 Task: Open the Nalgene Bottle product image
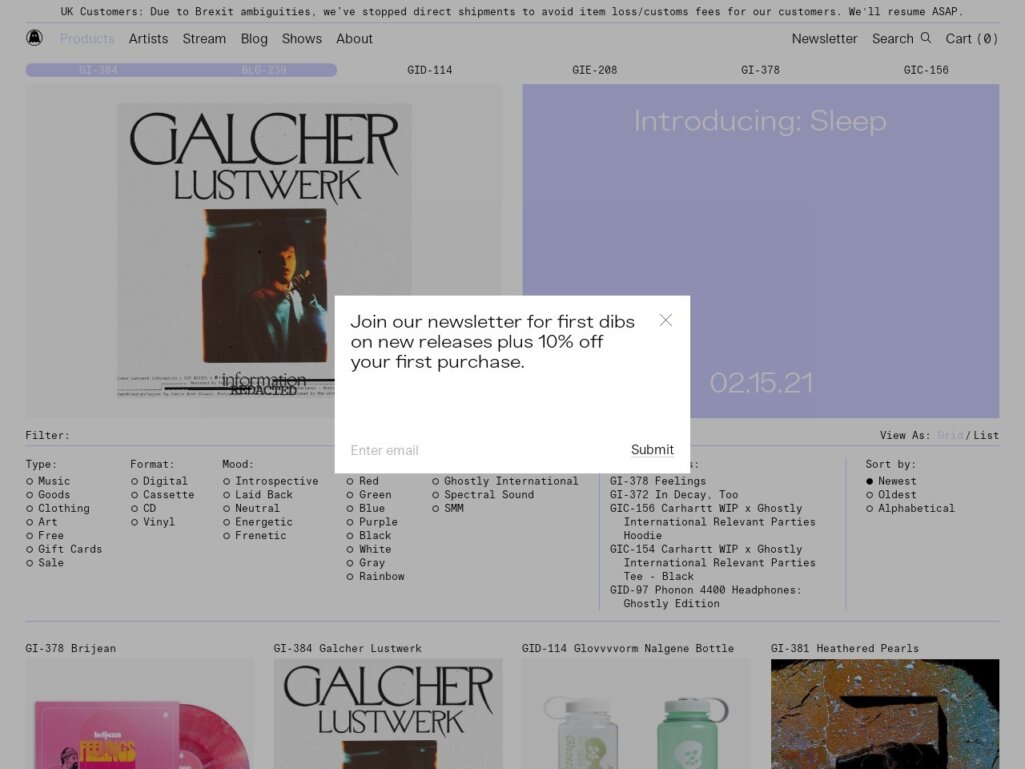pyautogui.click(x=635, y=715)
